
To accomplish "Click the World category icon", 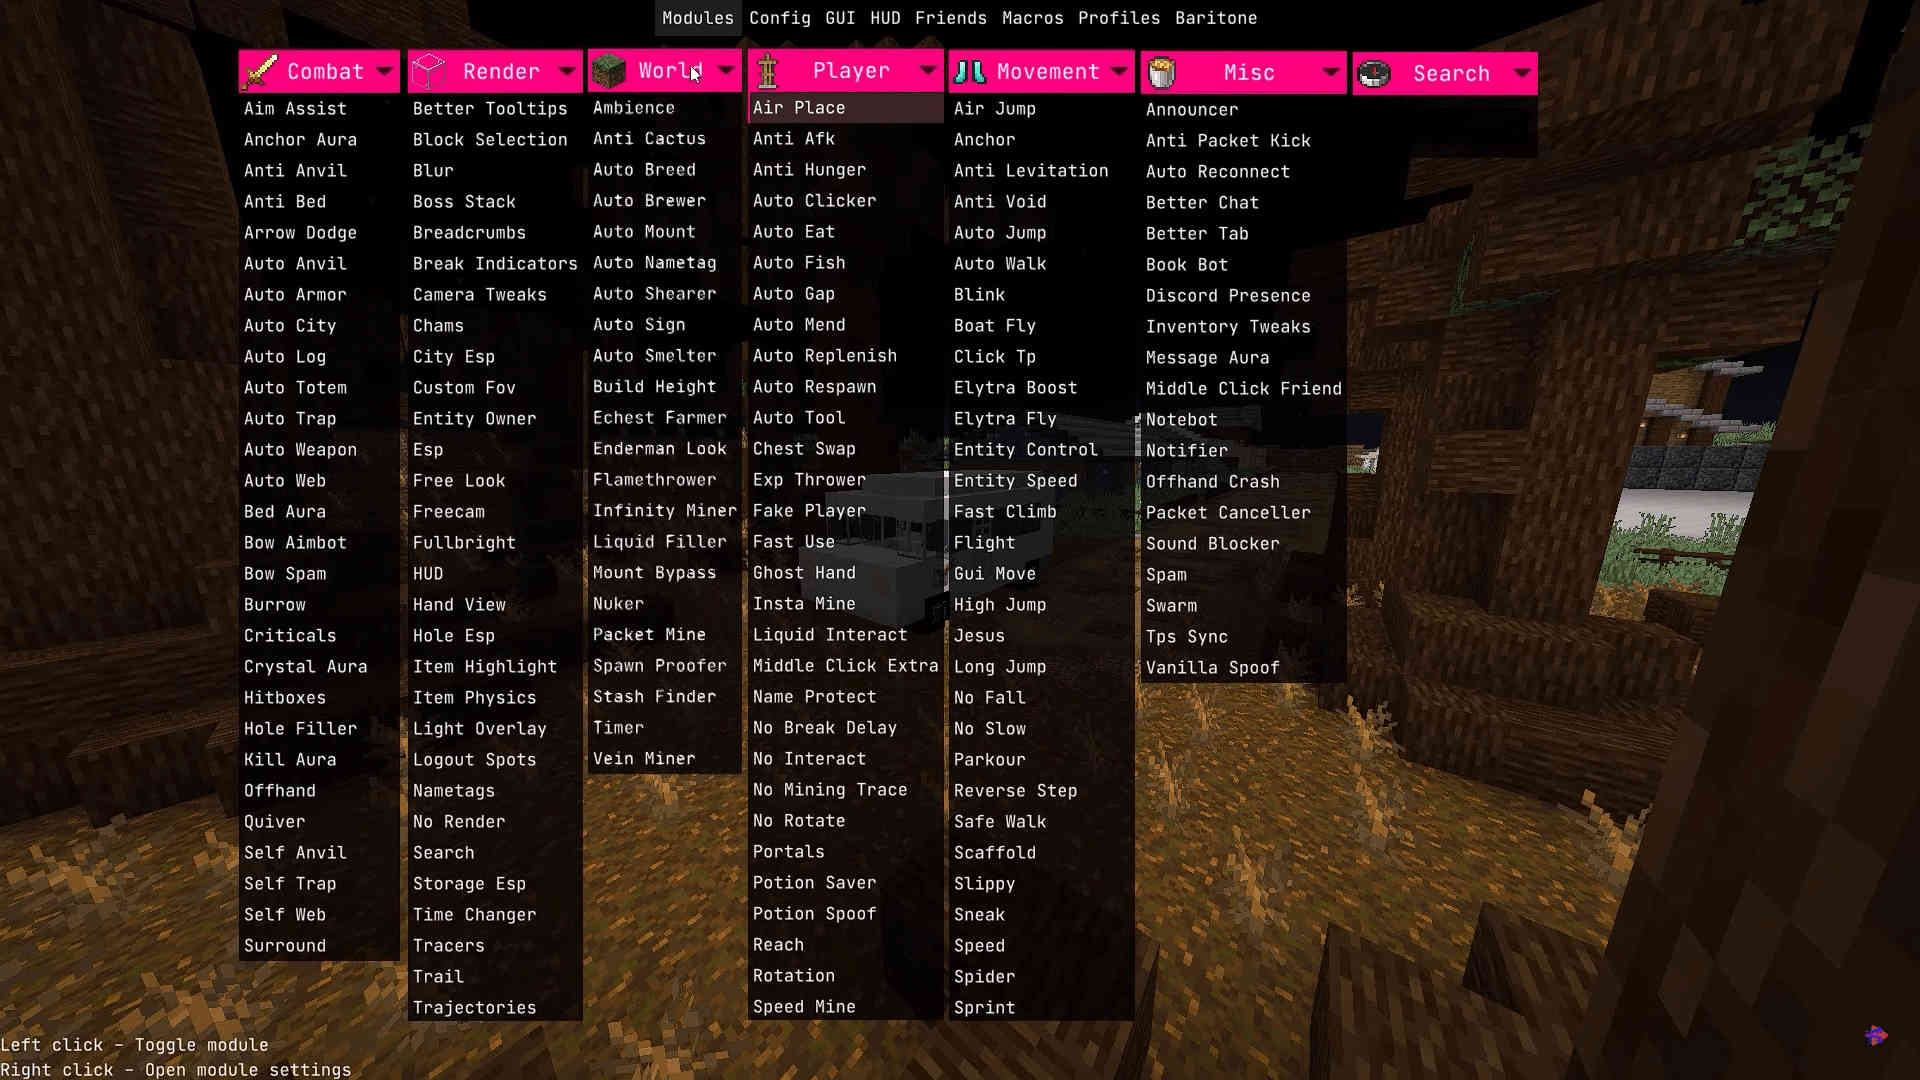I will coord(609,70).
